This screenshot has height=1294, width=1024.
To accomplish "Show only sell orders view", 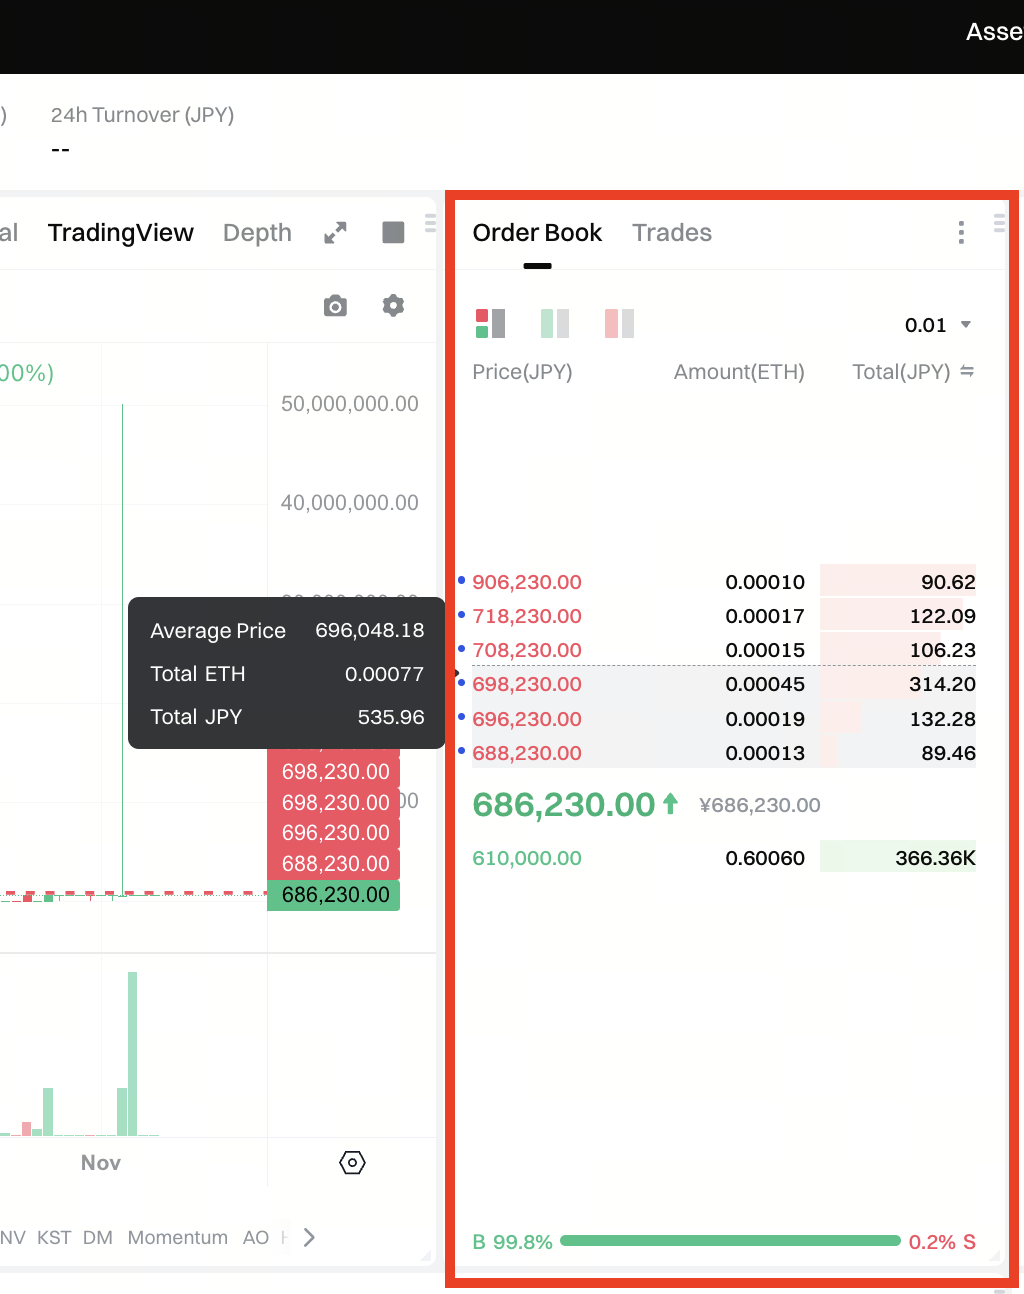I will pos(619,323).
